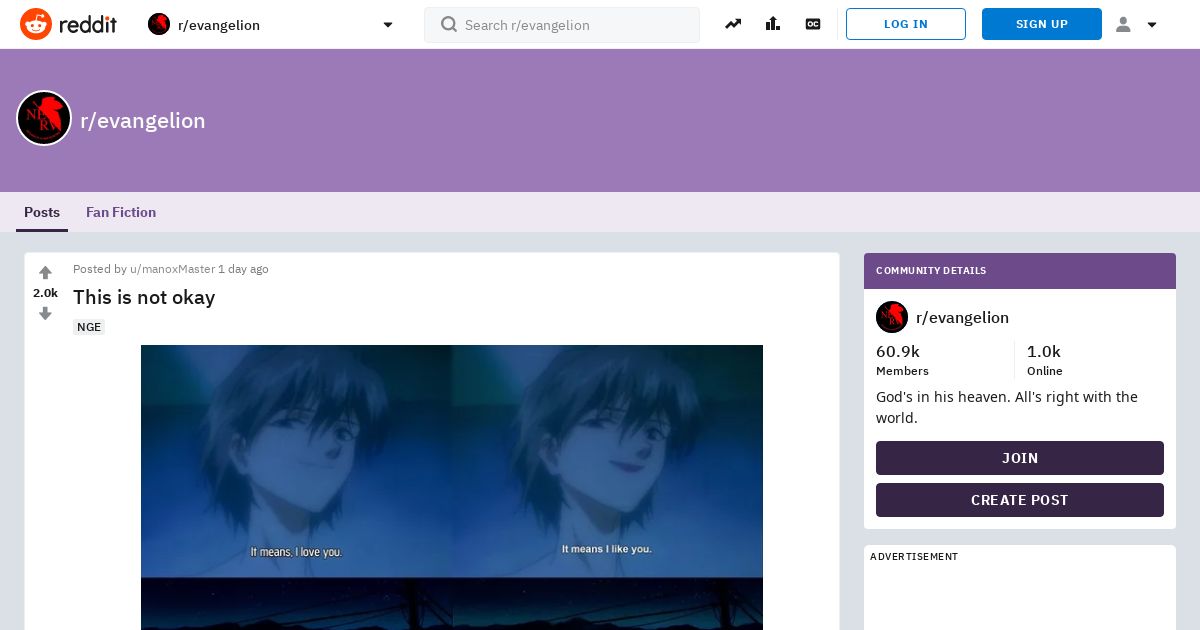Click the 'God's in his heaven' description
Image resolution: width=1200 pixels, height=630 pixels.
coord(1007,407)
